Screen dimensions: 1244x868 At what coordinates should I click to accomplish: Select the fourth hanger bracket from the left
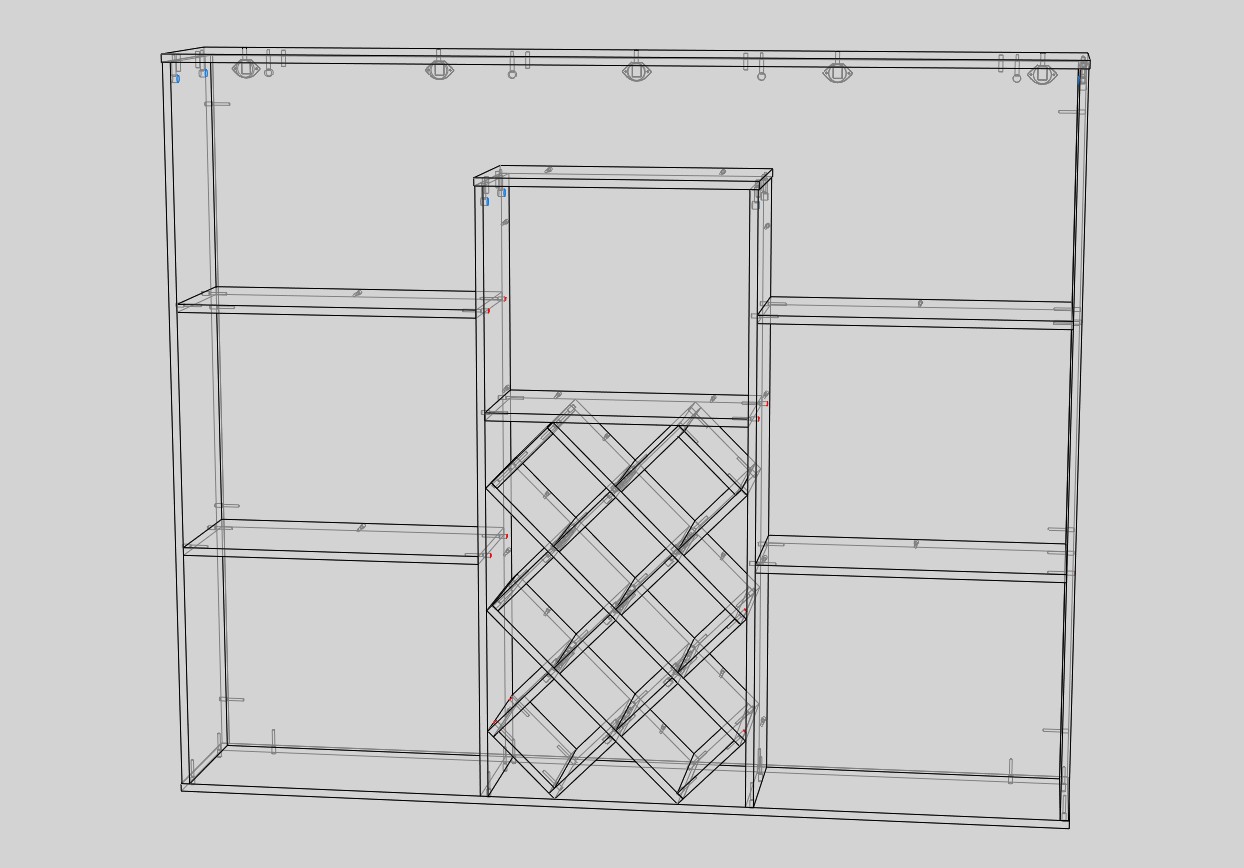[x=837, y=73]
